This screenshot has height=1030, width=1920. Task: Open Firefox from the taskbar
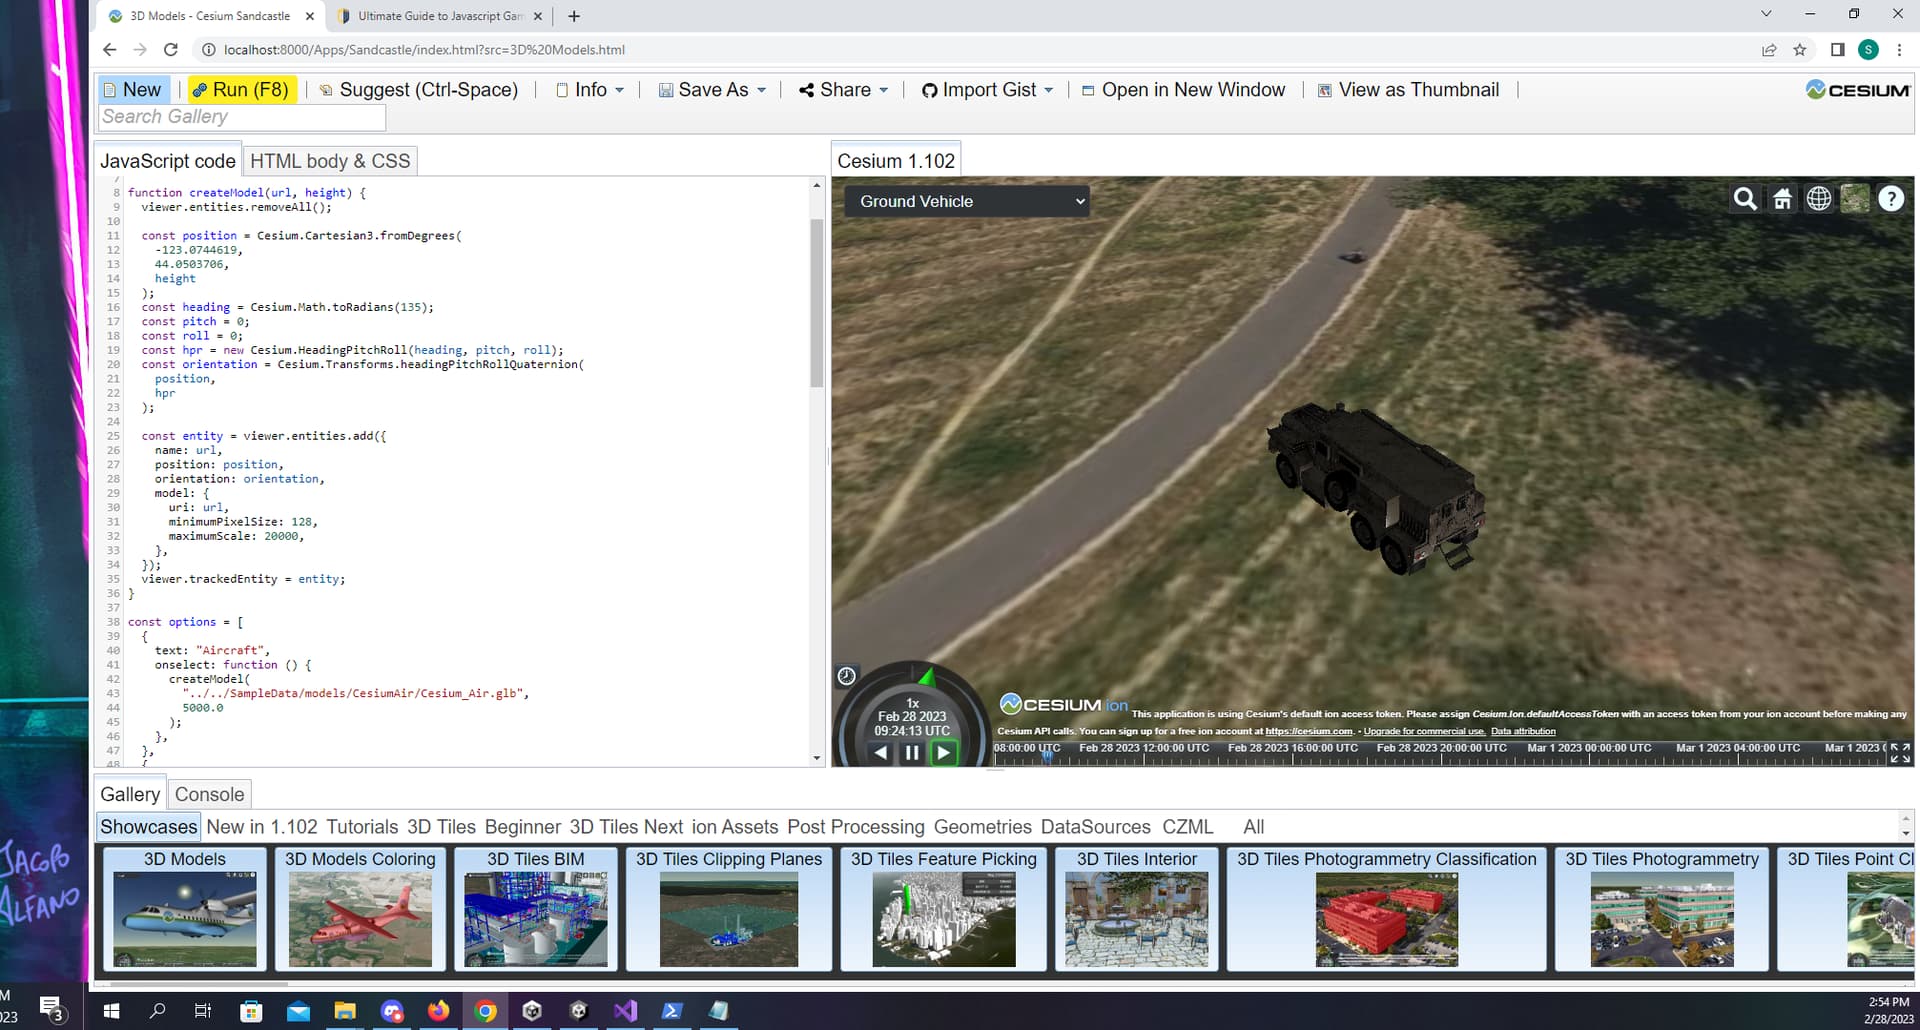point(438,1011)
